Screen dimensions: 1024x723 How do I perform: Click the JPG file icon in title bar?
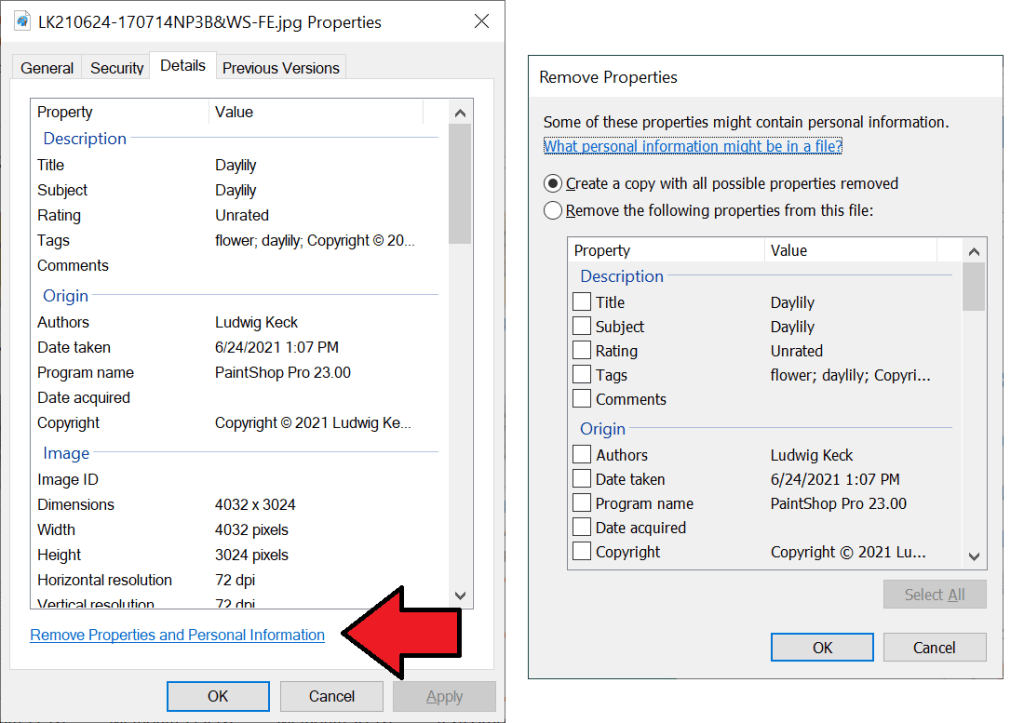(21, 21)
